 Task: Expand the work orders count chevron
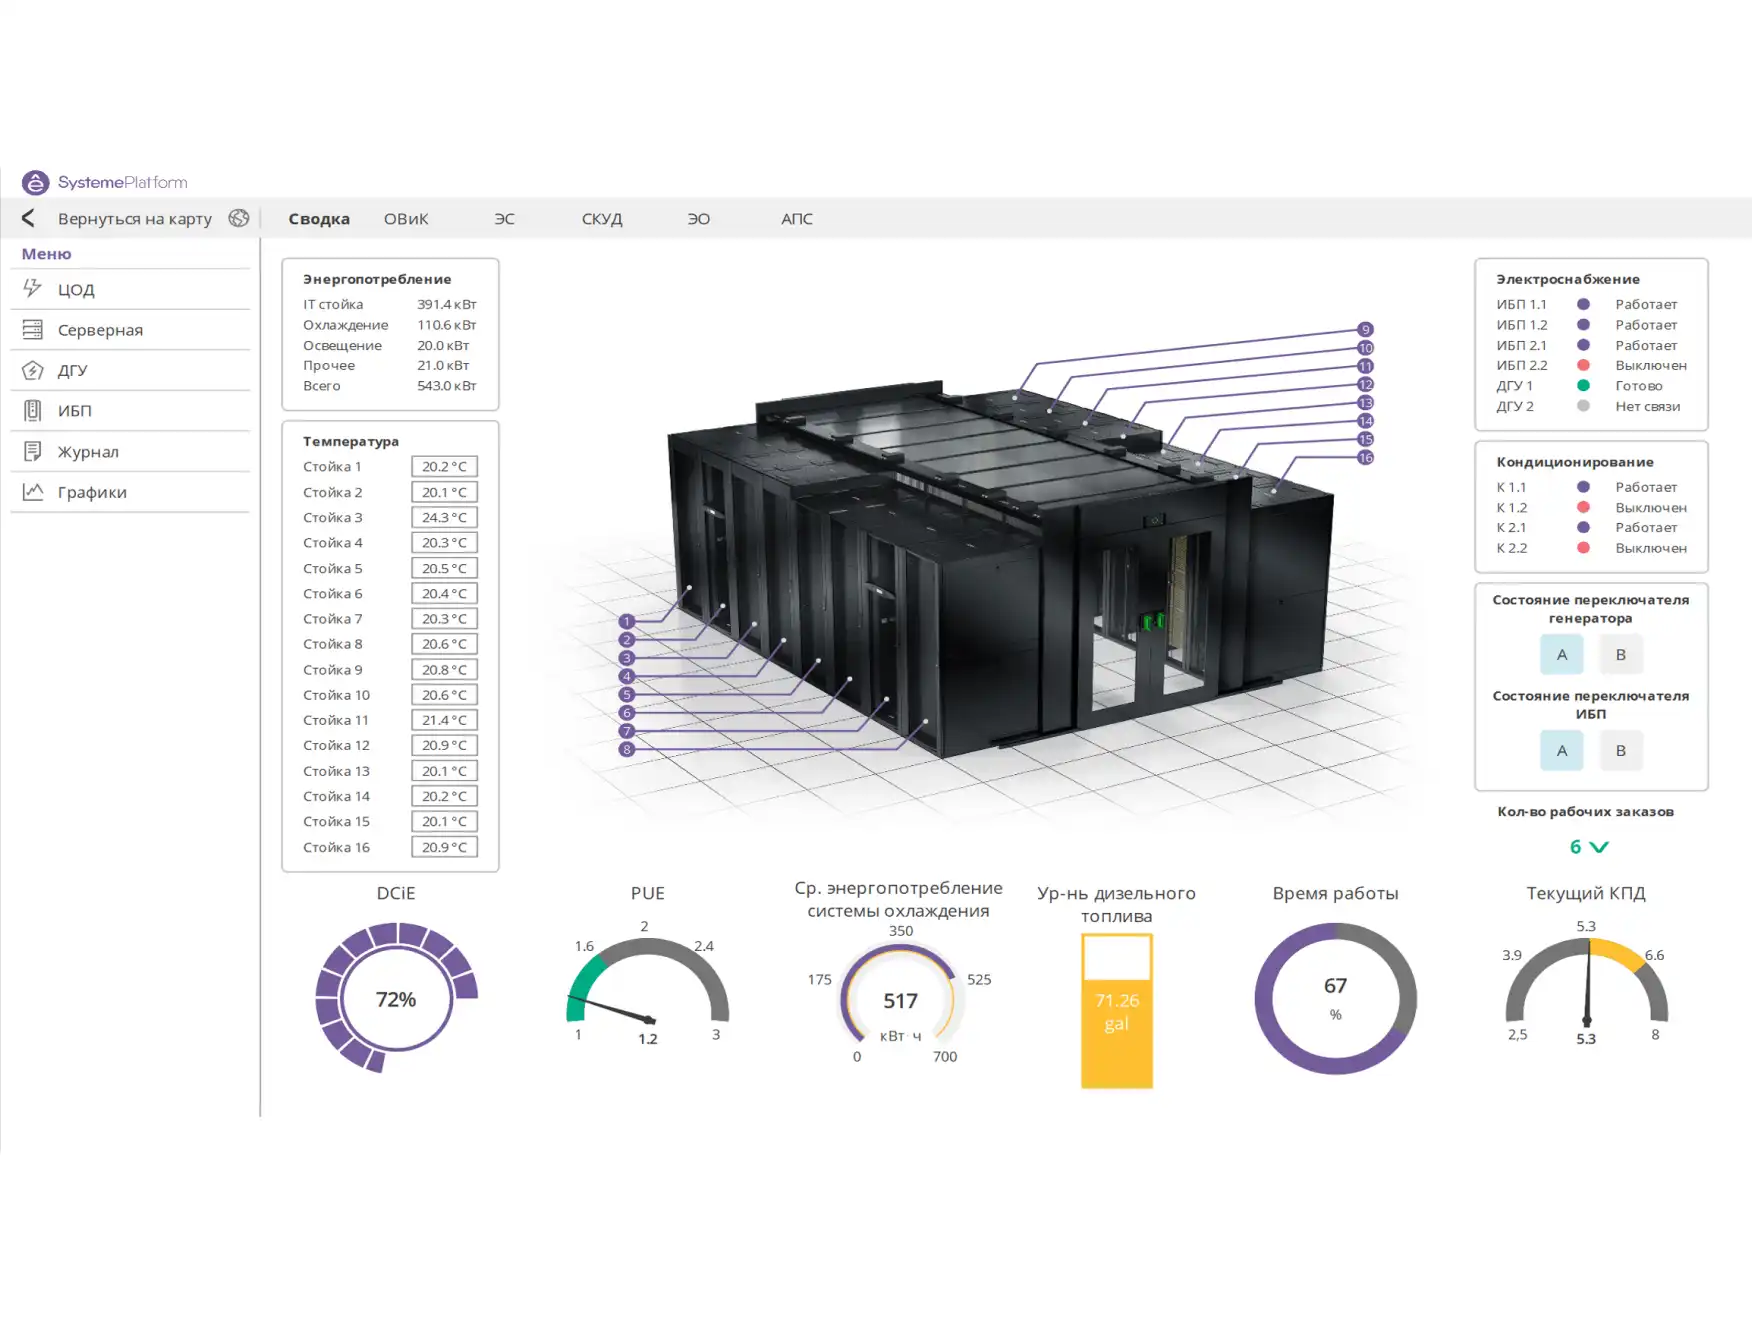[1599, 847]
